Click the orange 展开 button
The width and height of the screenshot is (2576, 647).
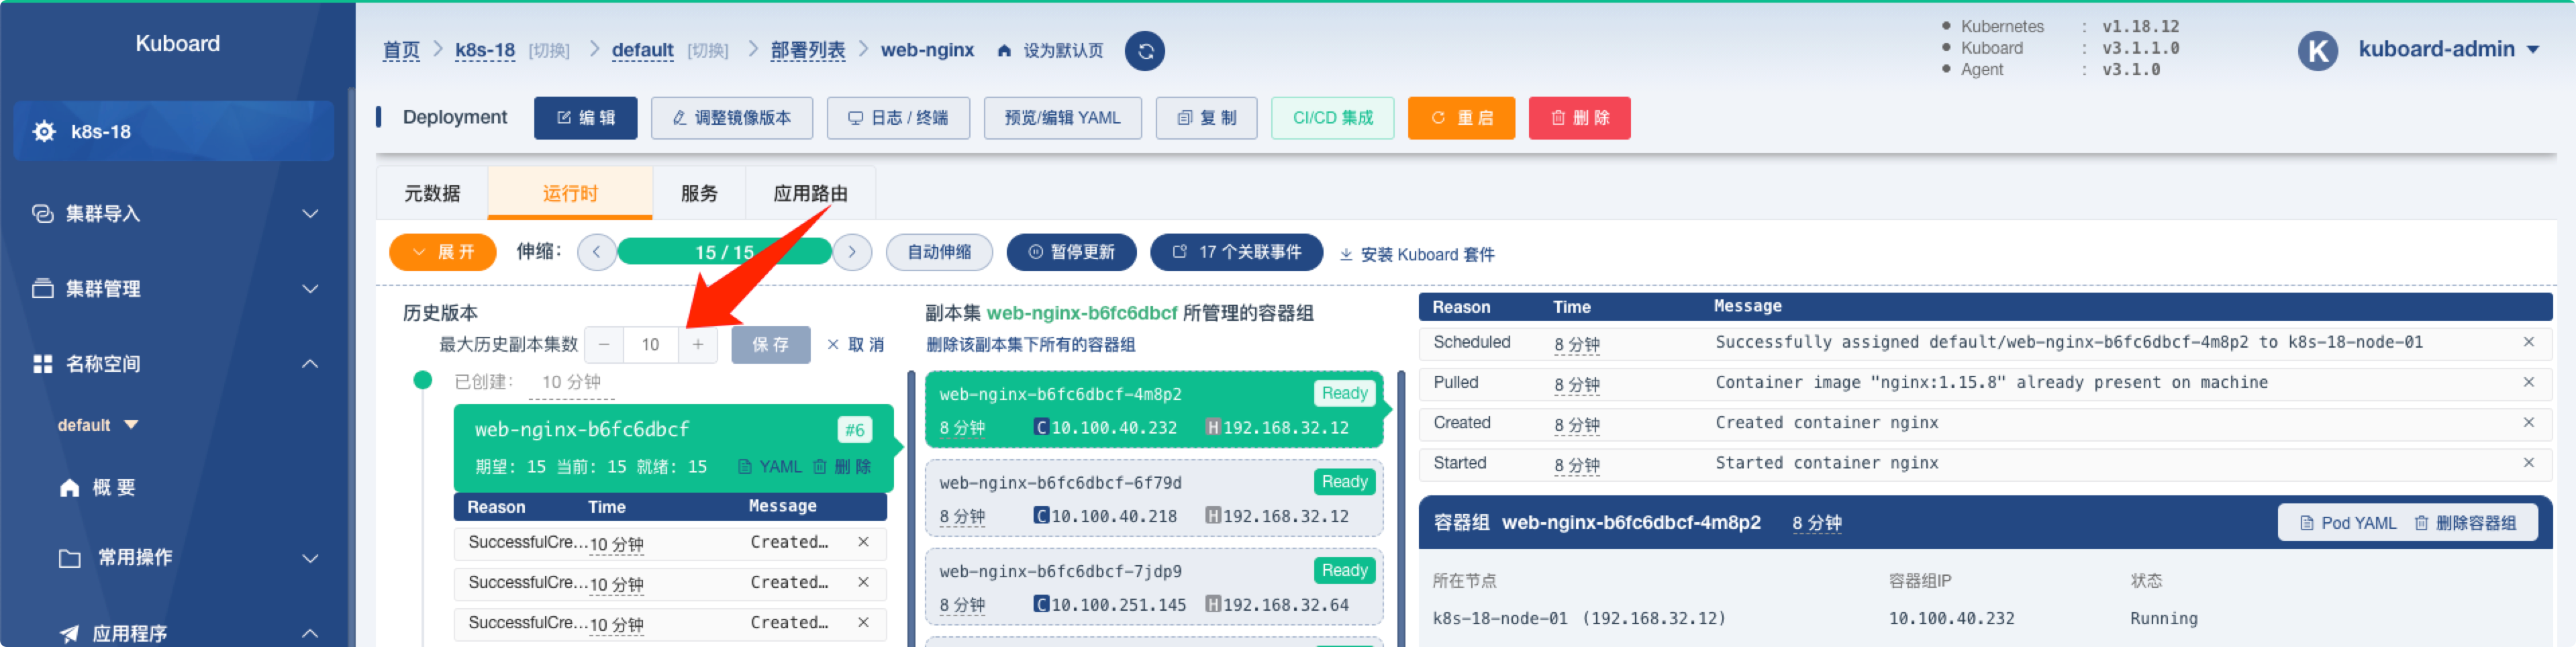pyautogui.click(x=443, y=252)
